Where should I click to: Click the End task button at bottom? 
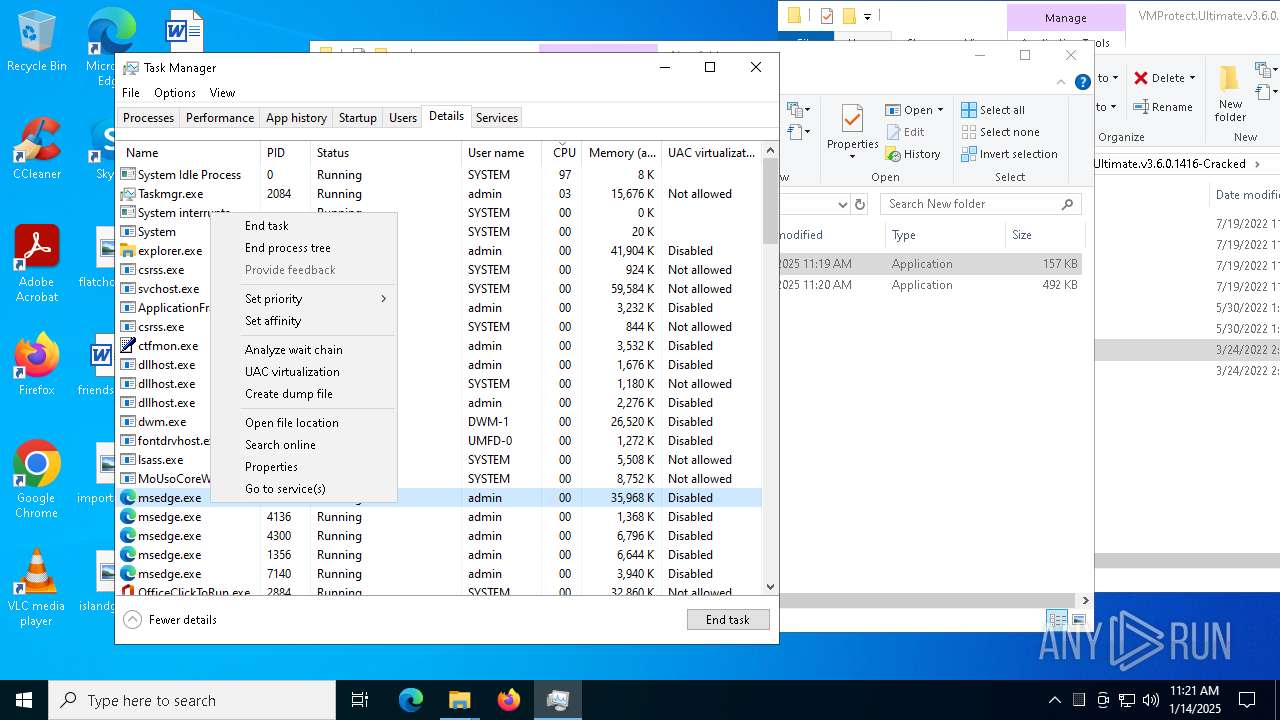click(728, 620)
